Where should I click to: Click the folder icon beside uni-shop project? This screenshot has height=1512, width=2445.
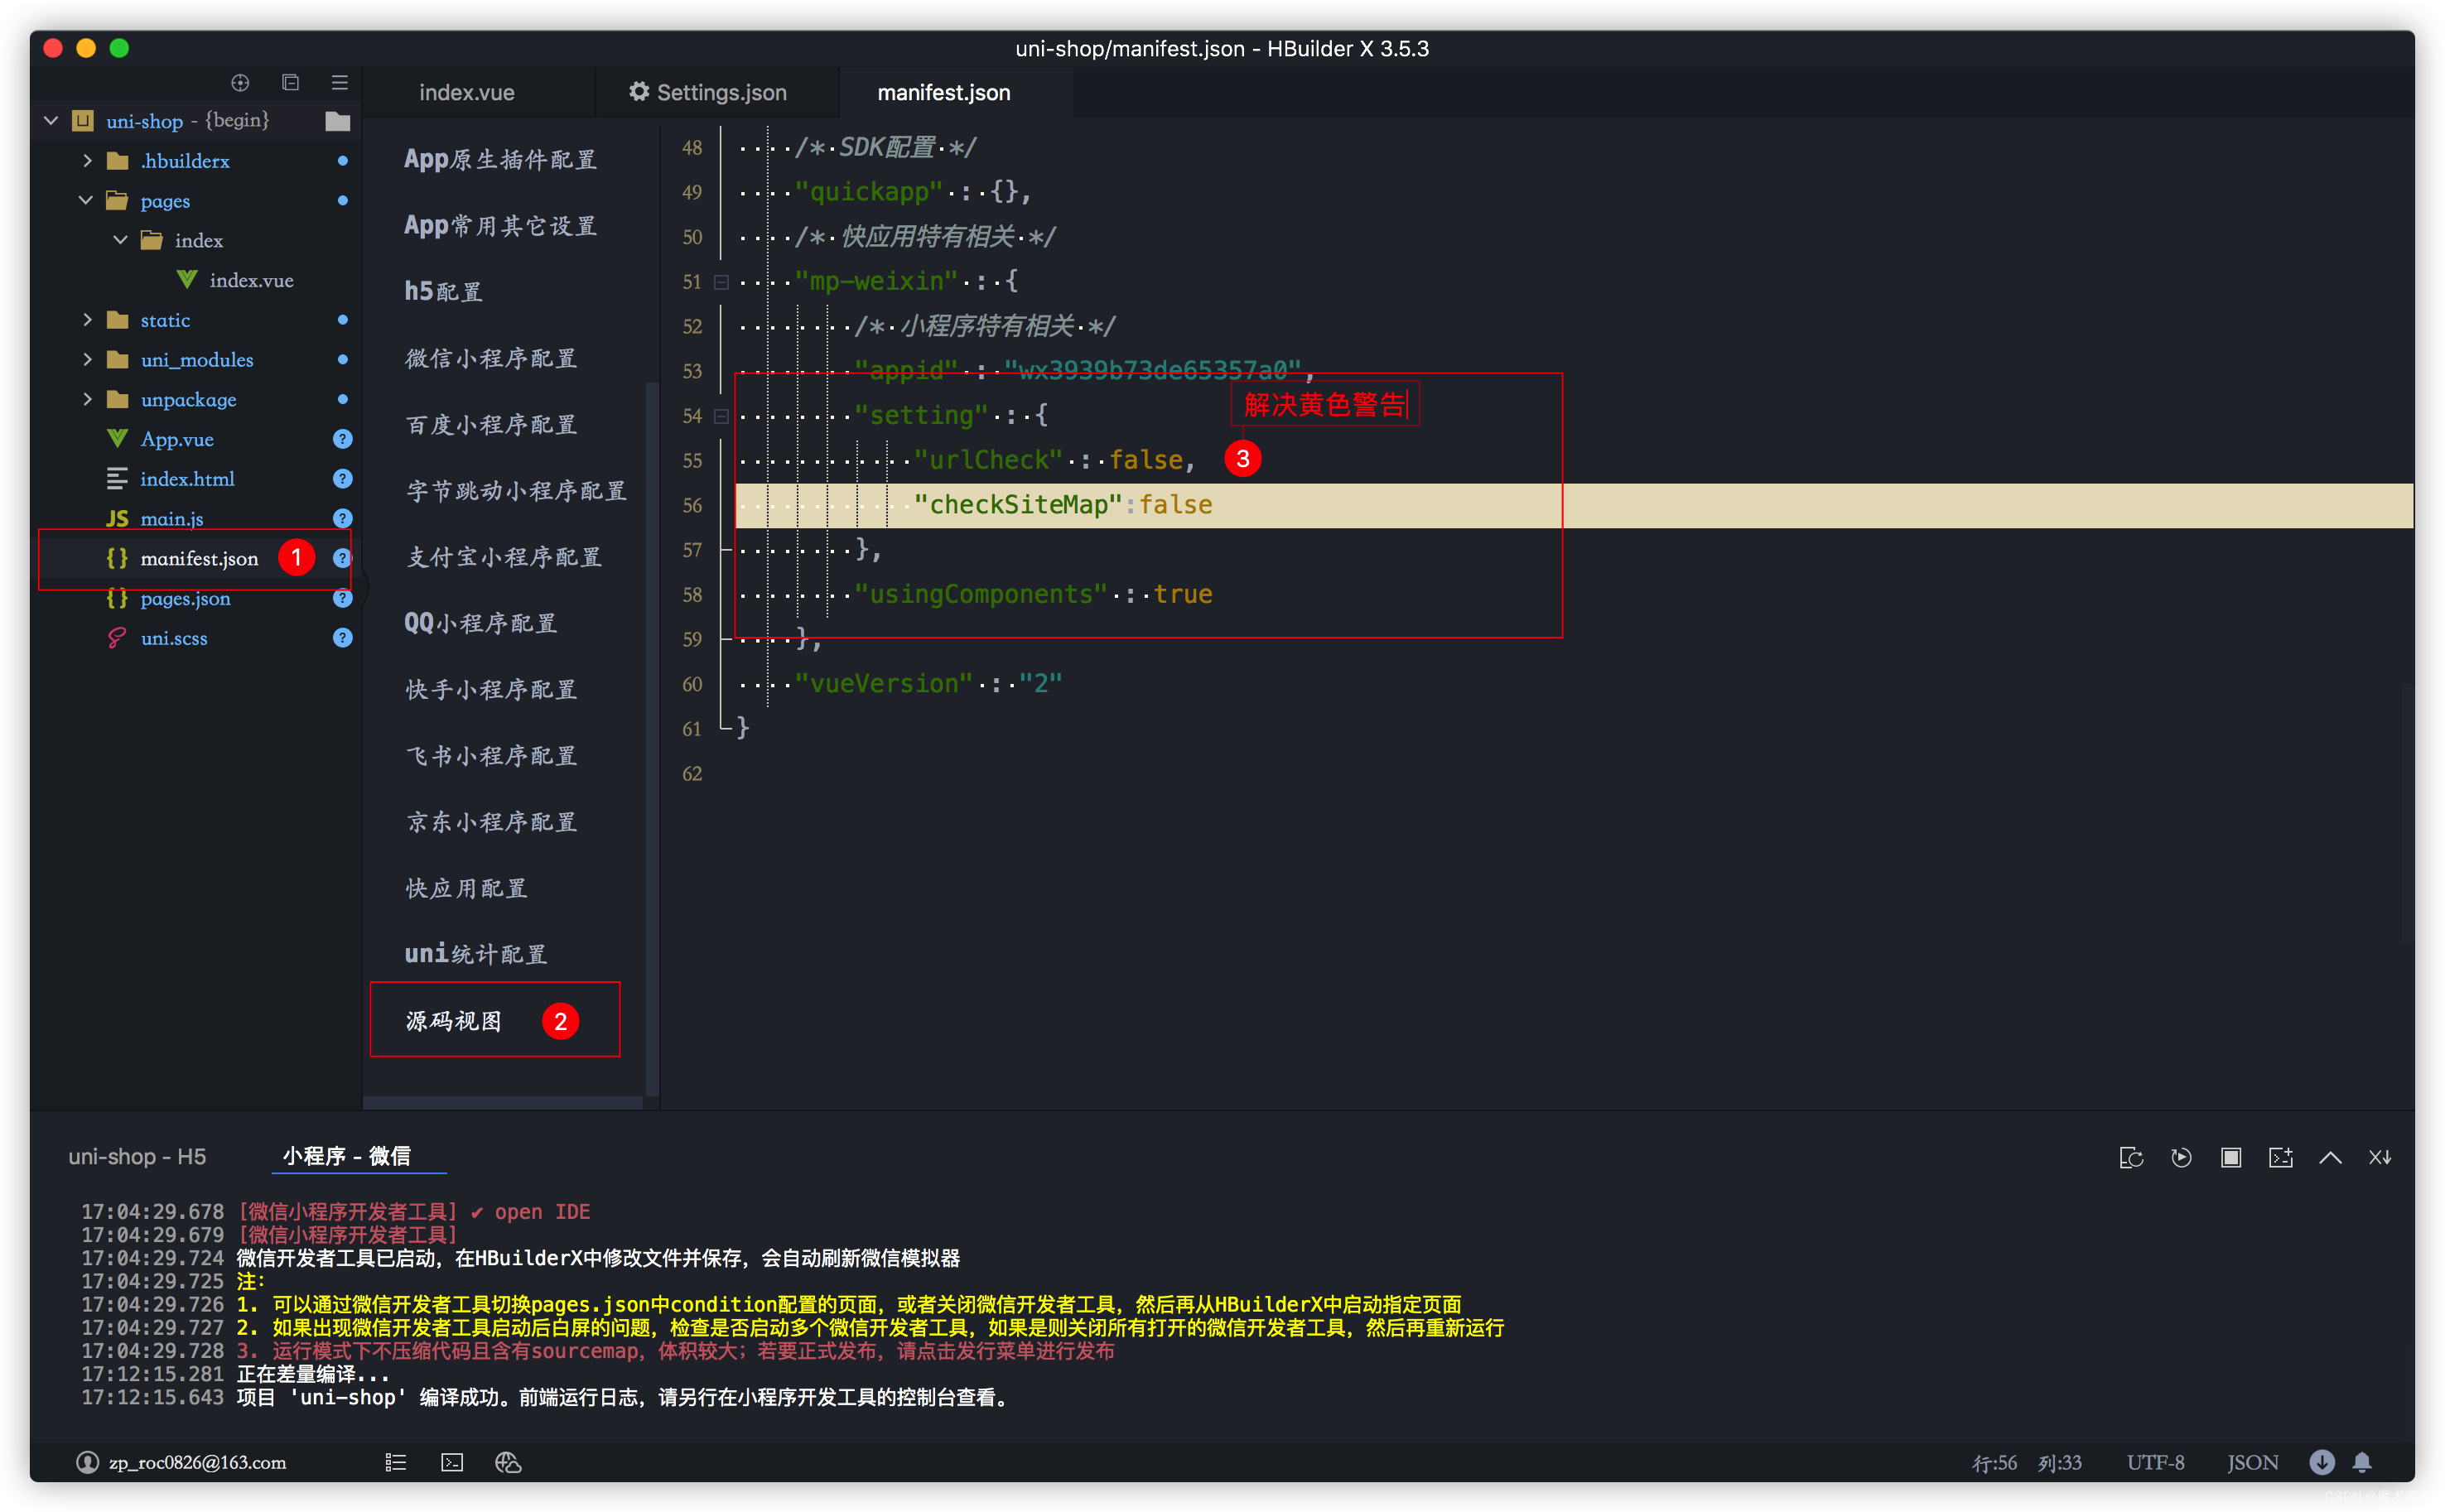[338, 121]
